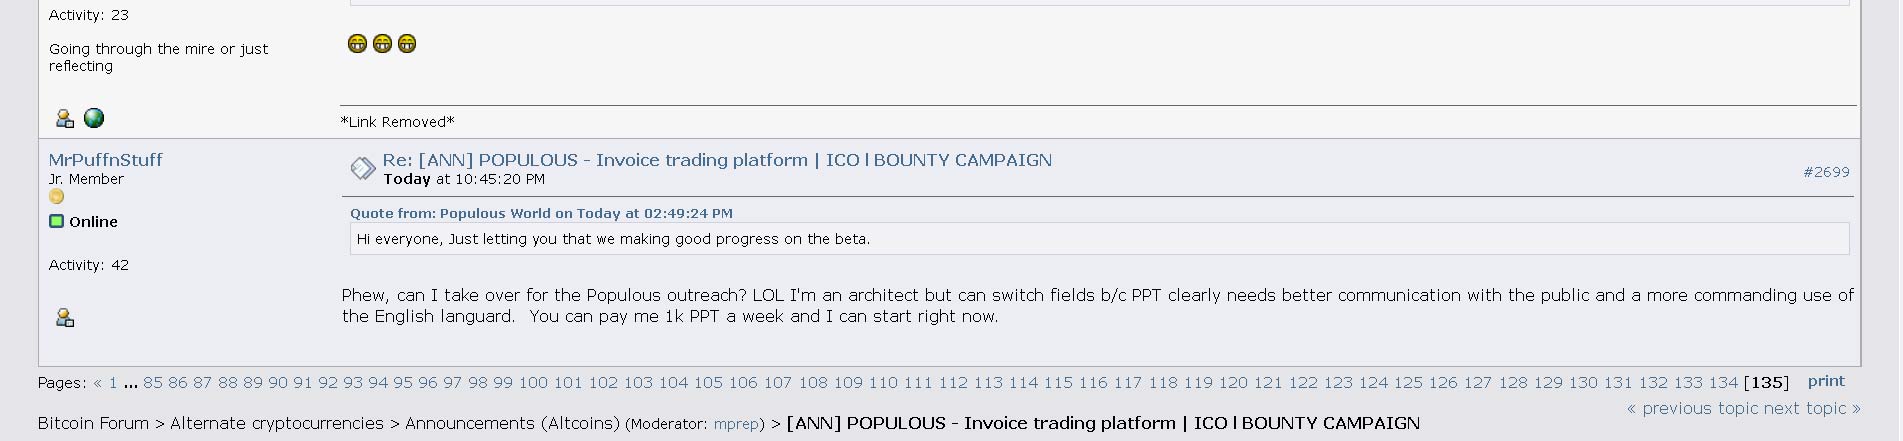
Task: Open MrPuffnStuff's view profile icon
Action: [x=65, y=318]
